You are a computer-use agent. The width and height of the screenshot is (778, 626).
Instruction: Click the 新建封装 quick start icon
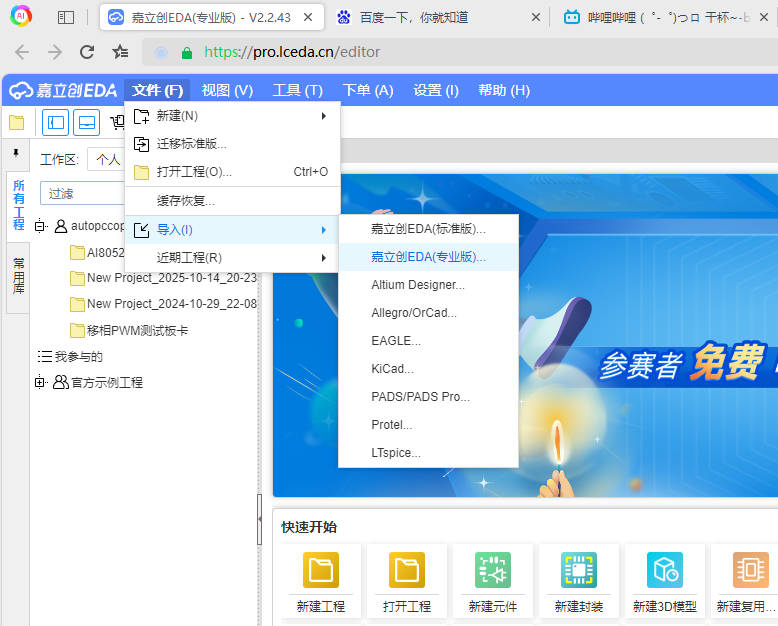point(579,569)
